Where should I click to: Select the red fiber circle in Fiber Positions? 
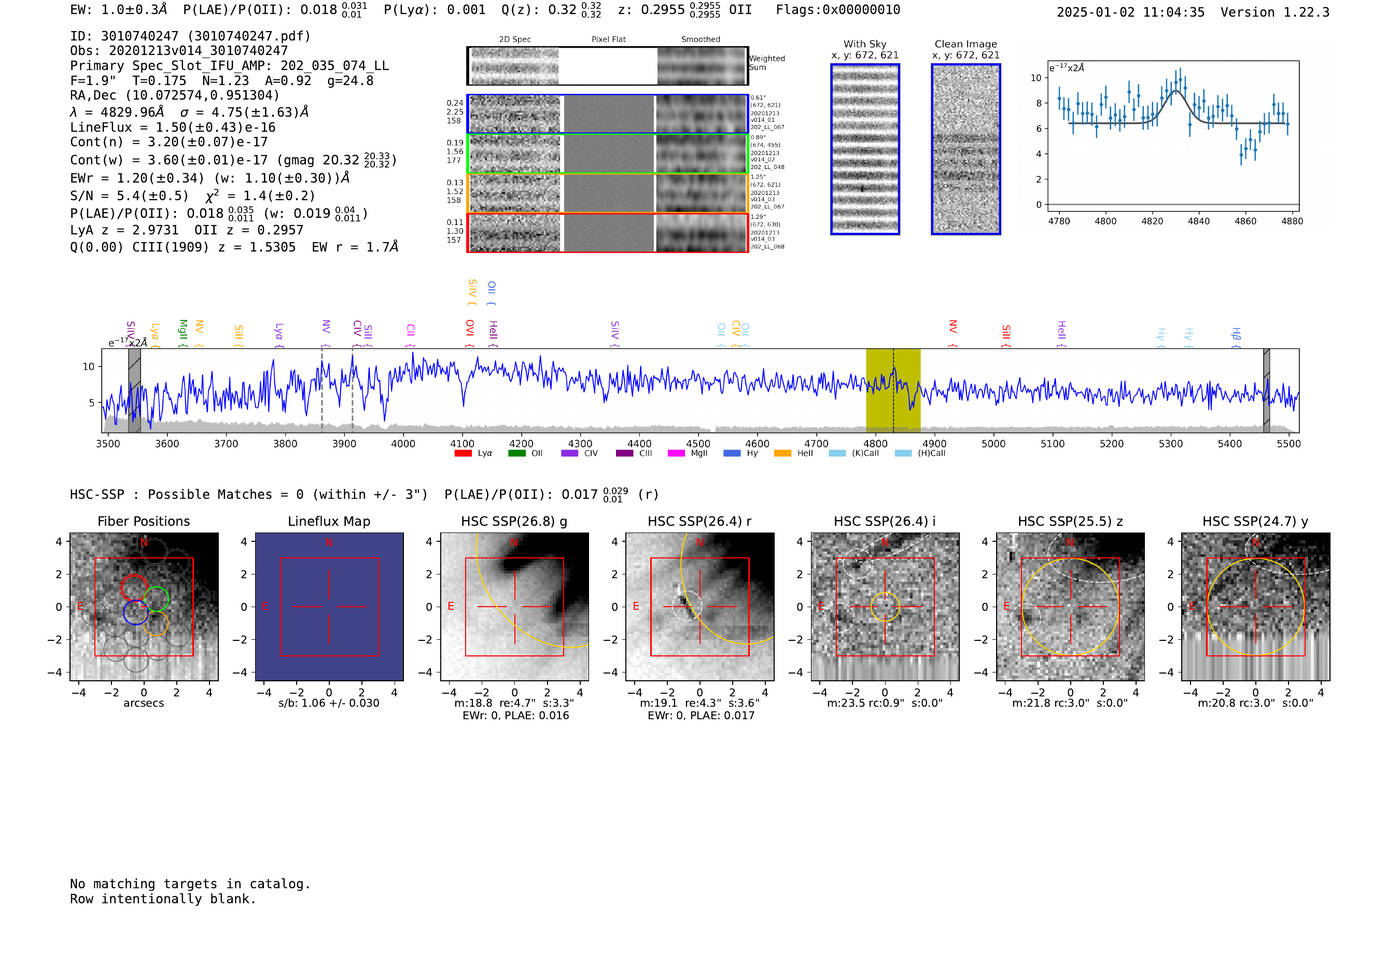pyautogui.click(x=135, y=588)
